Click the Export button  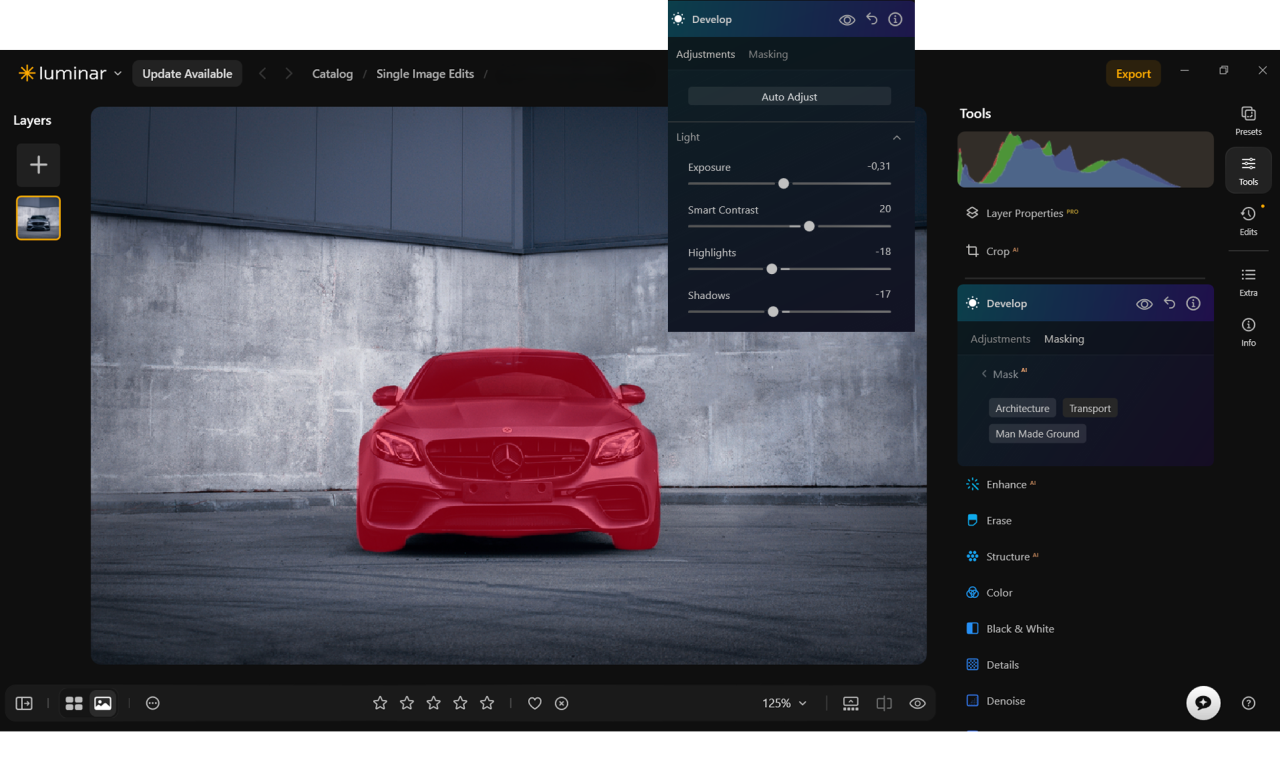(x=1133, y=73)
